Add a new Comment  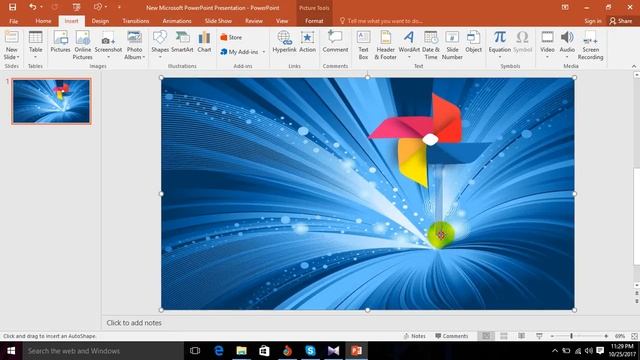pyautogui.click(x=335, y=42)
